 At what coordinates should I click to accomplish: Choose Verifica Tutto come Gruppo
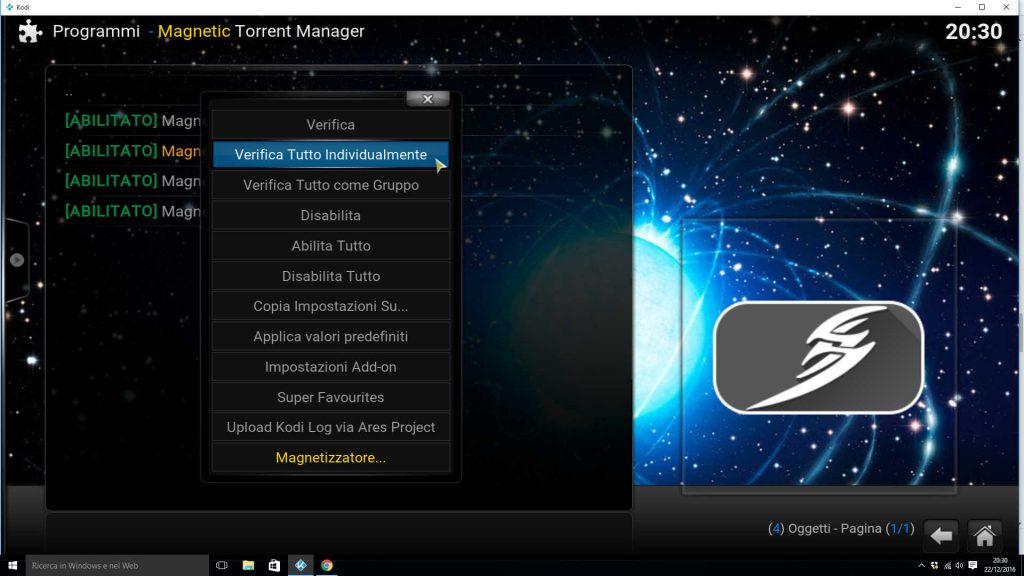(330, 185)
